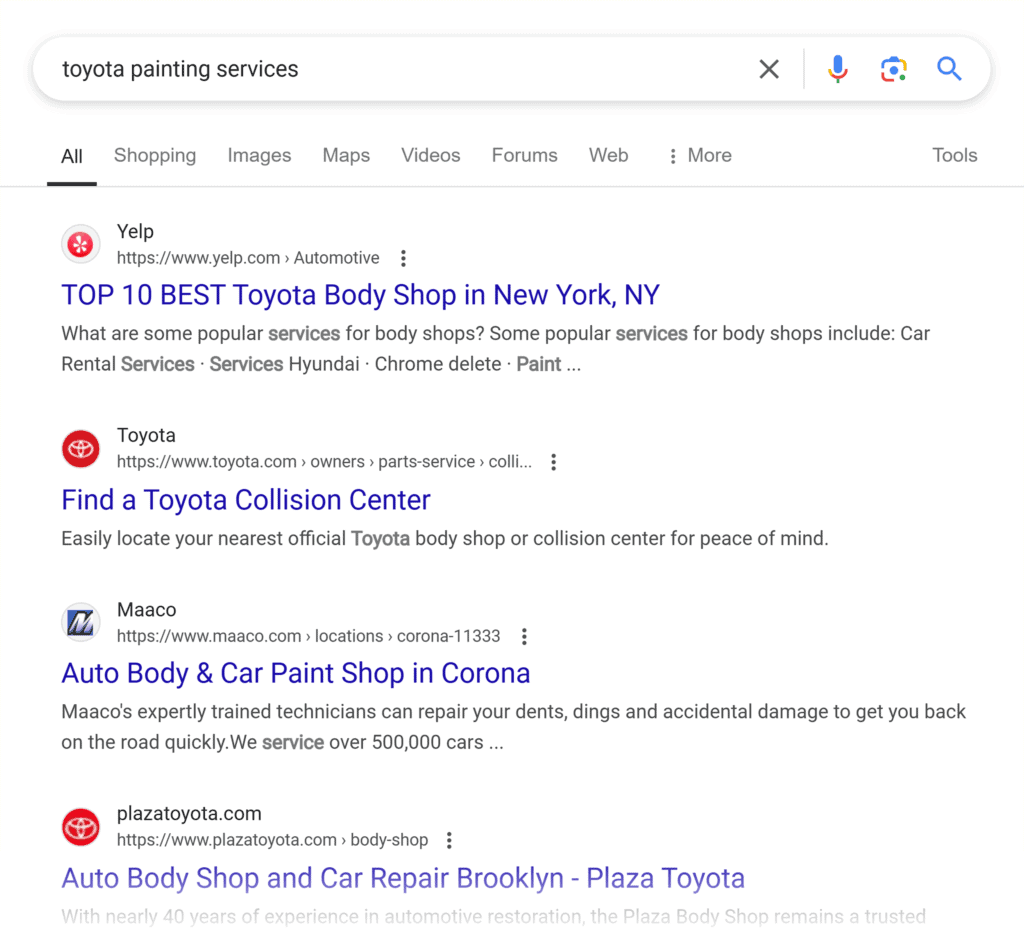Click the plazatoyota.com favicon
The height and width of the screenshot is (939, 1024).
(81, 827)
